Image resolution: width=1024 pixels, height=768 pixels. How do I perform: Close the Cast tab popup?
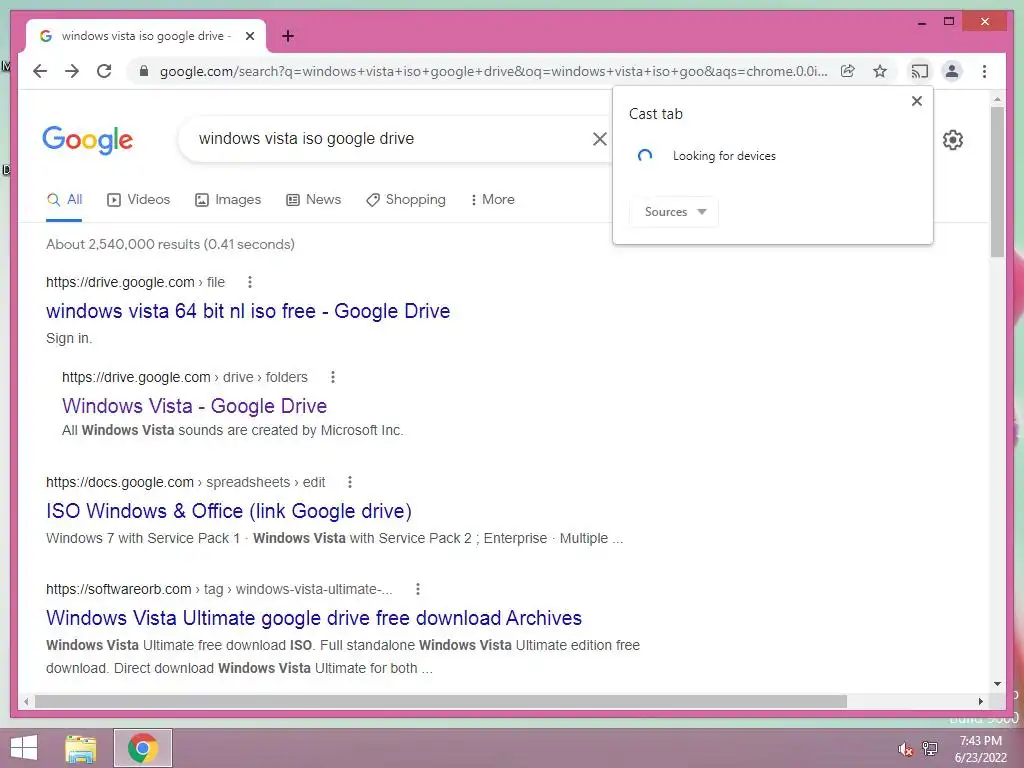pos(917,101)
